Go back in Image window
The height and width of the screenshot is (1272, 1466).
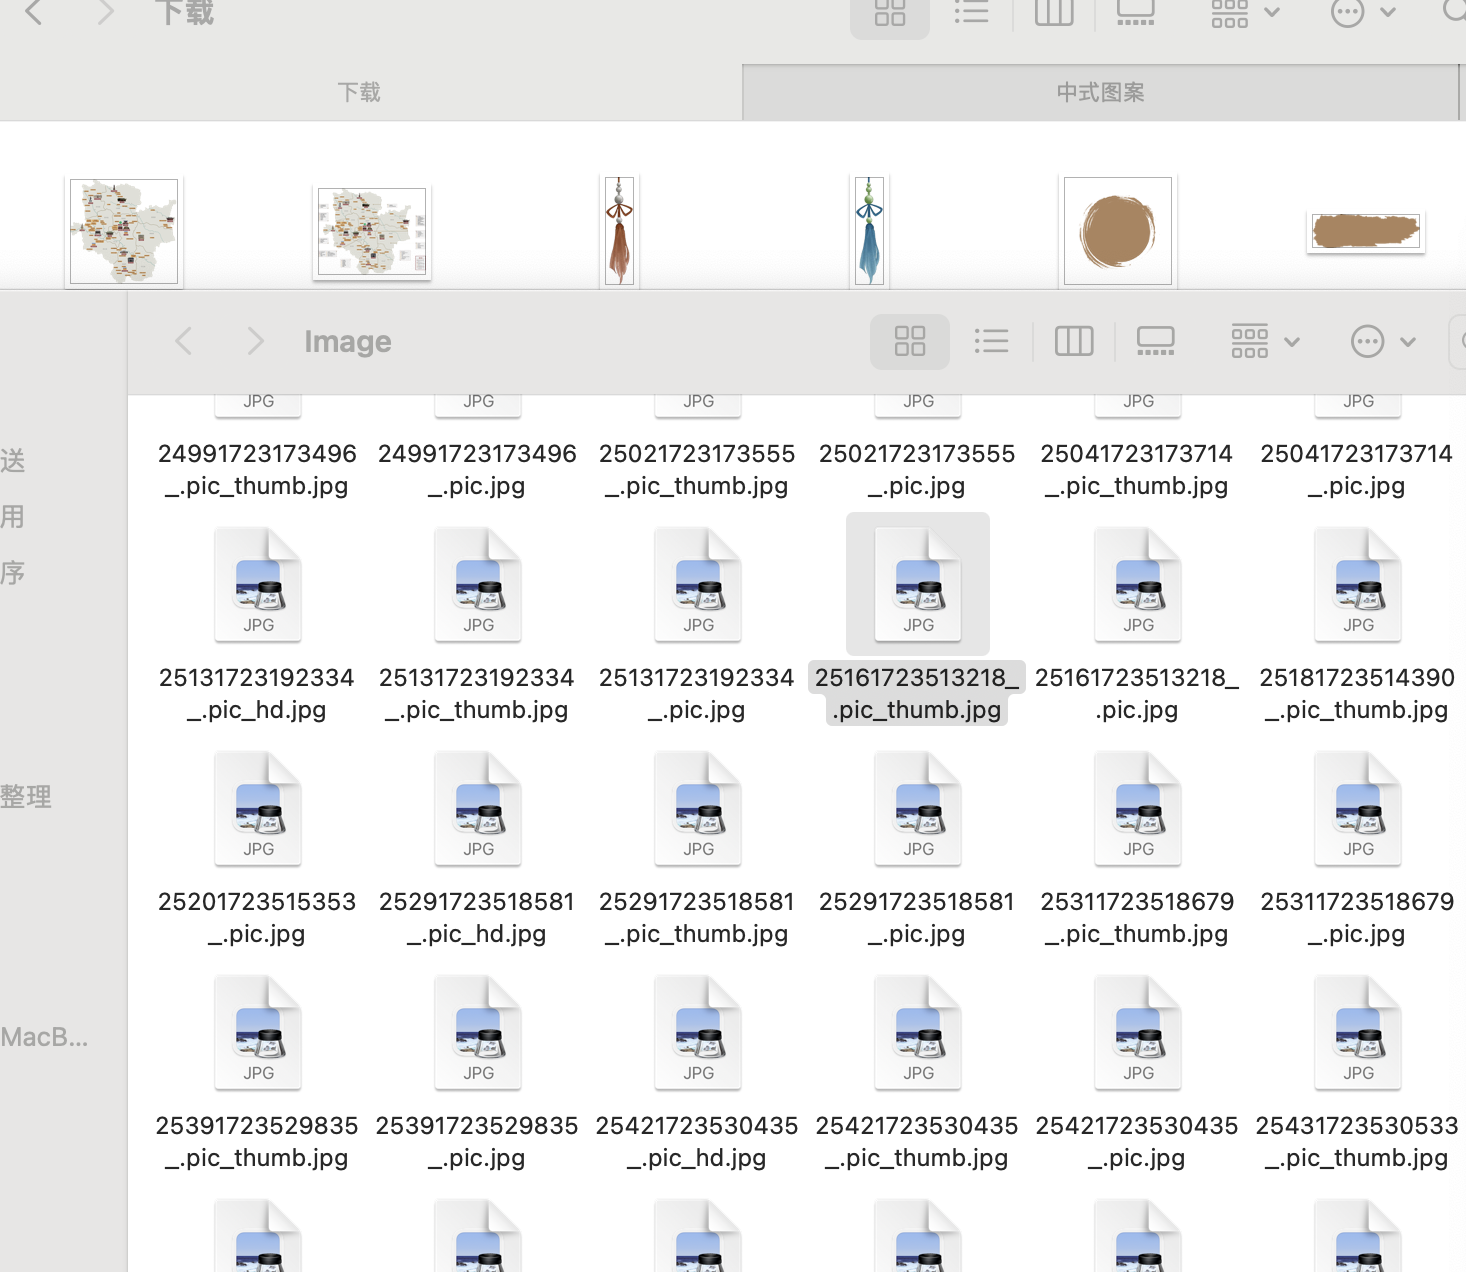click(184, 342)
